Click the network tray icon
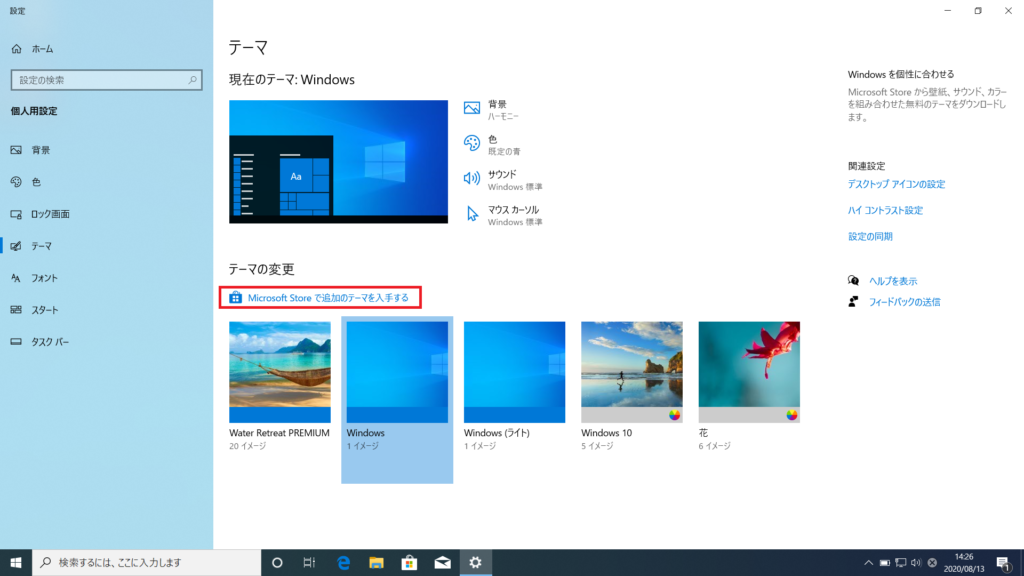This screenshot has height=576, width=1024. [x=901, y=562]
